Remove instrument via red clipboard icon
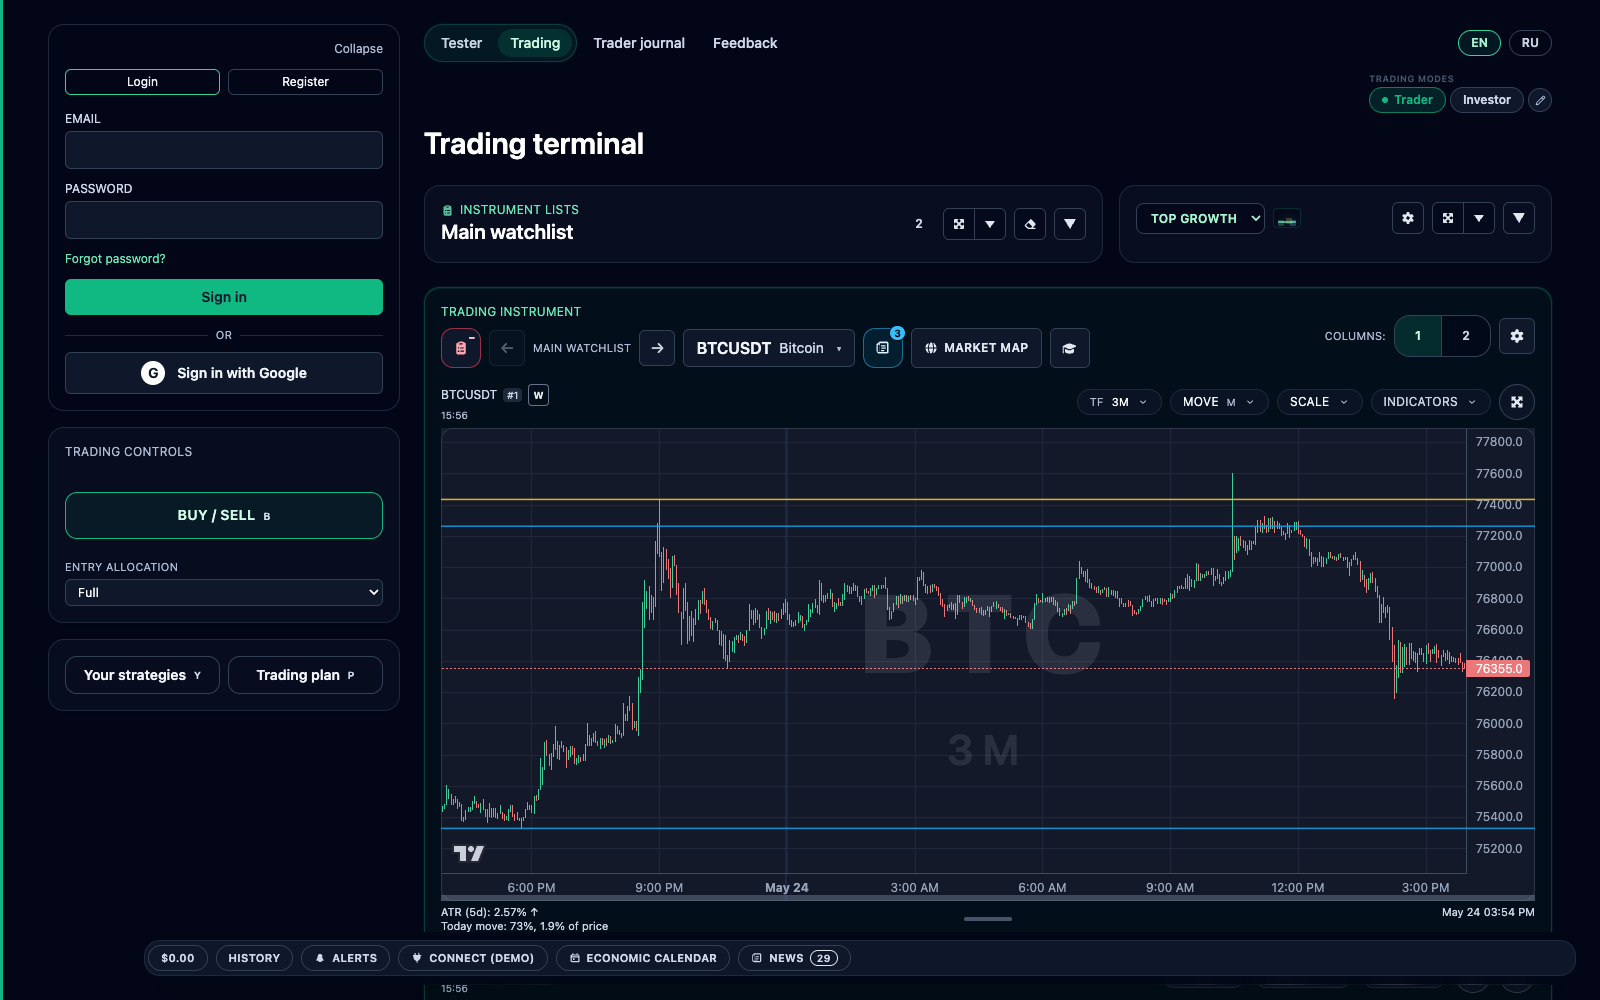Image resolution: width=1600 pixels, height=1000 pixels. point(461,348)
